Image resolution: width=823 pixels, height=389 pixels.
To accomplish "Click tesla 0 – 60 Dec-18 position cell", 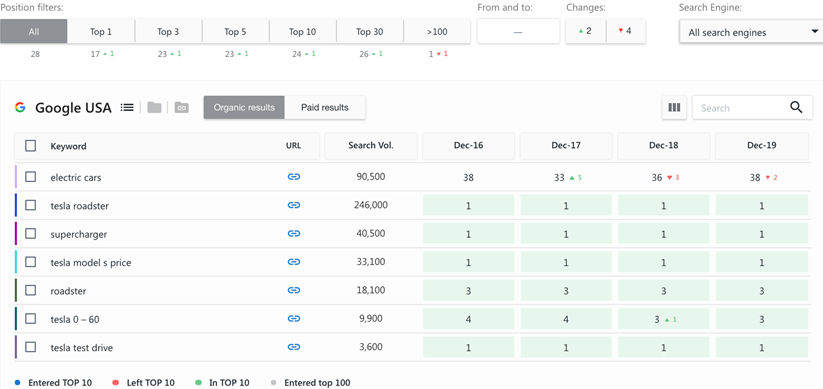I will [663, 319].
